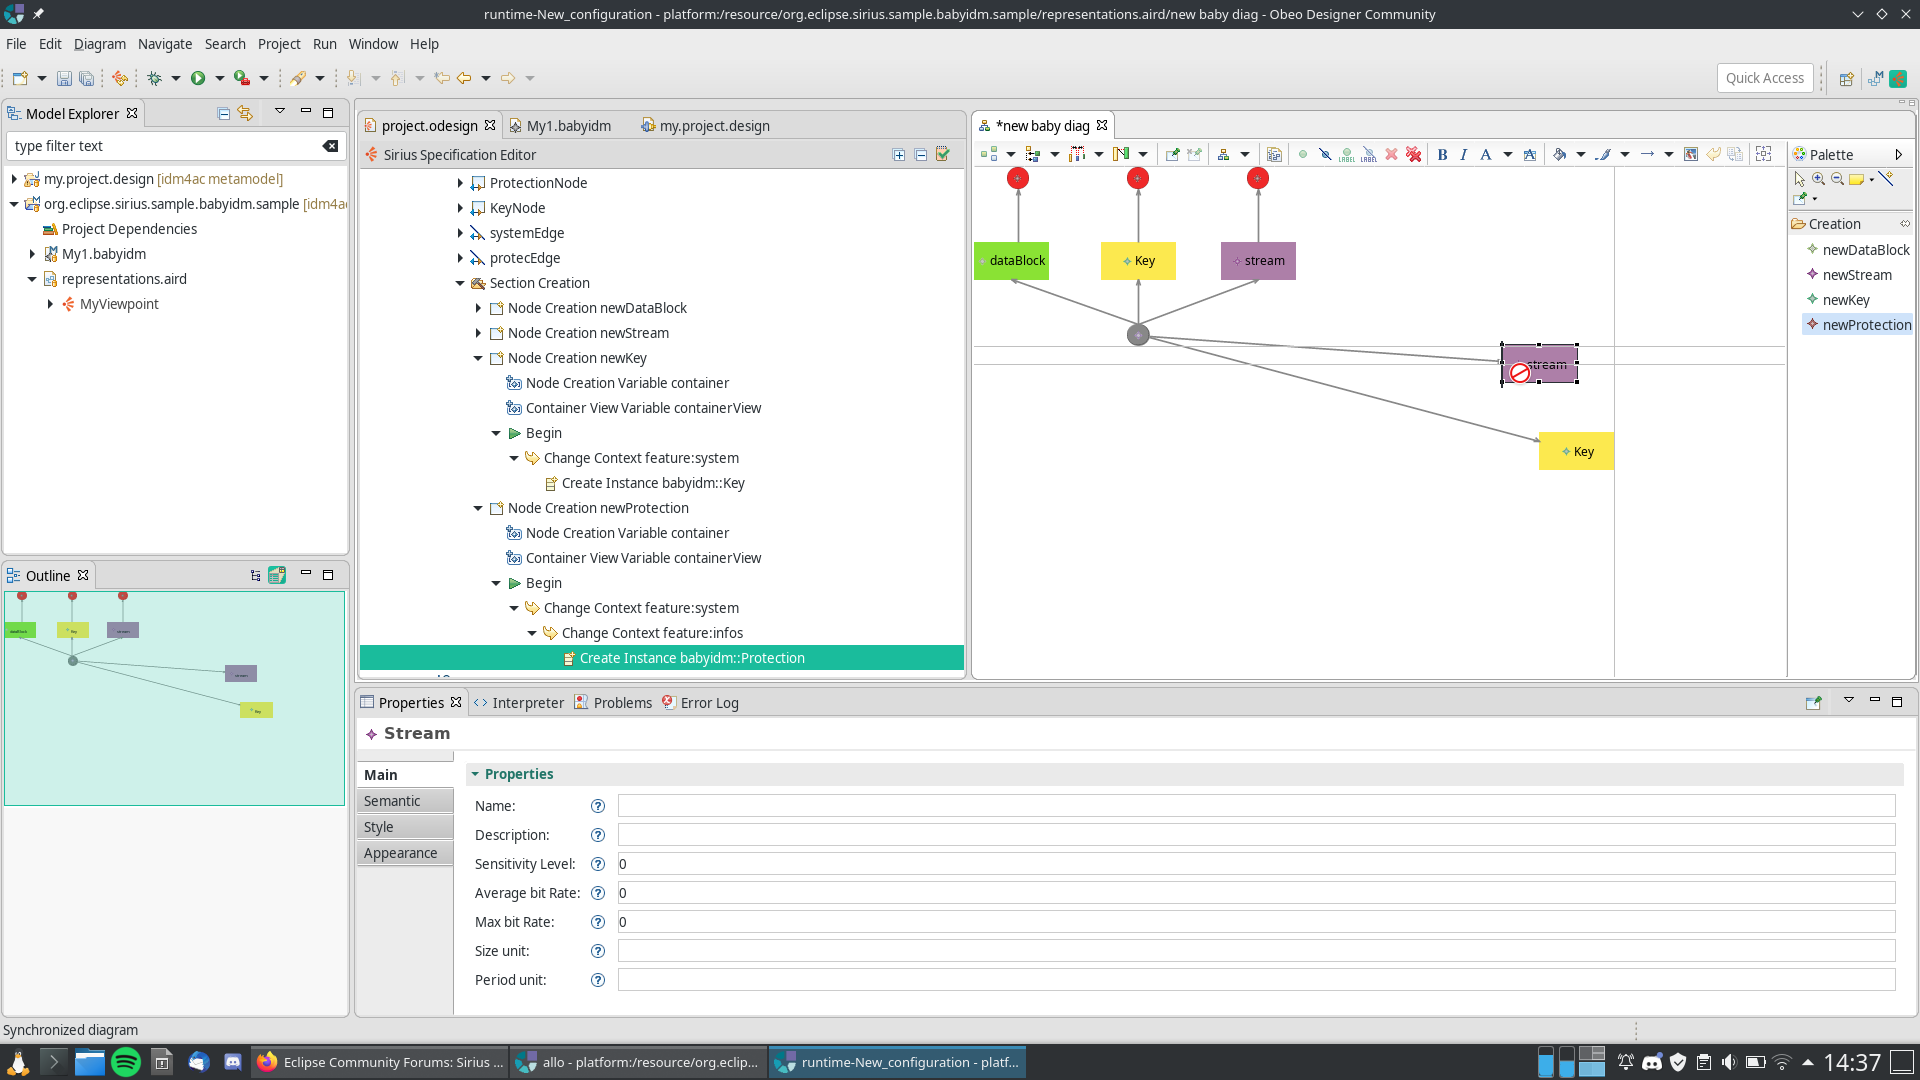Click the Validate icon in Specification Editor
The width and height of the screenshot is (1920, 1080).
point(942,154)
